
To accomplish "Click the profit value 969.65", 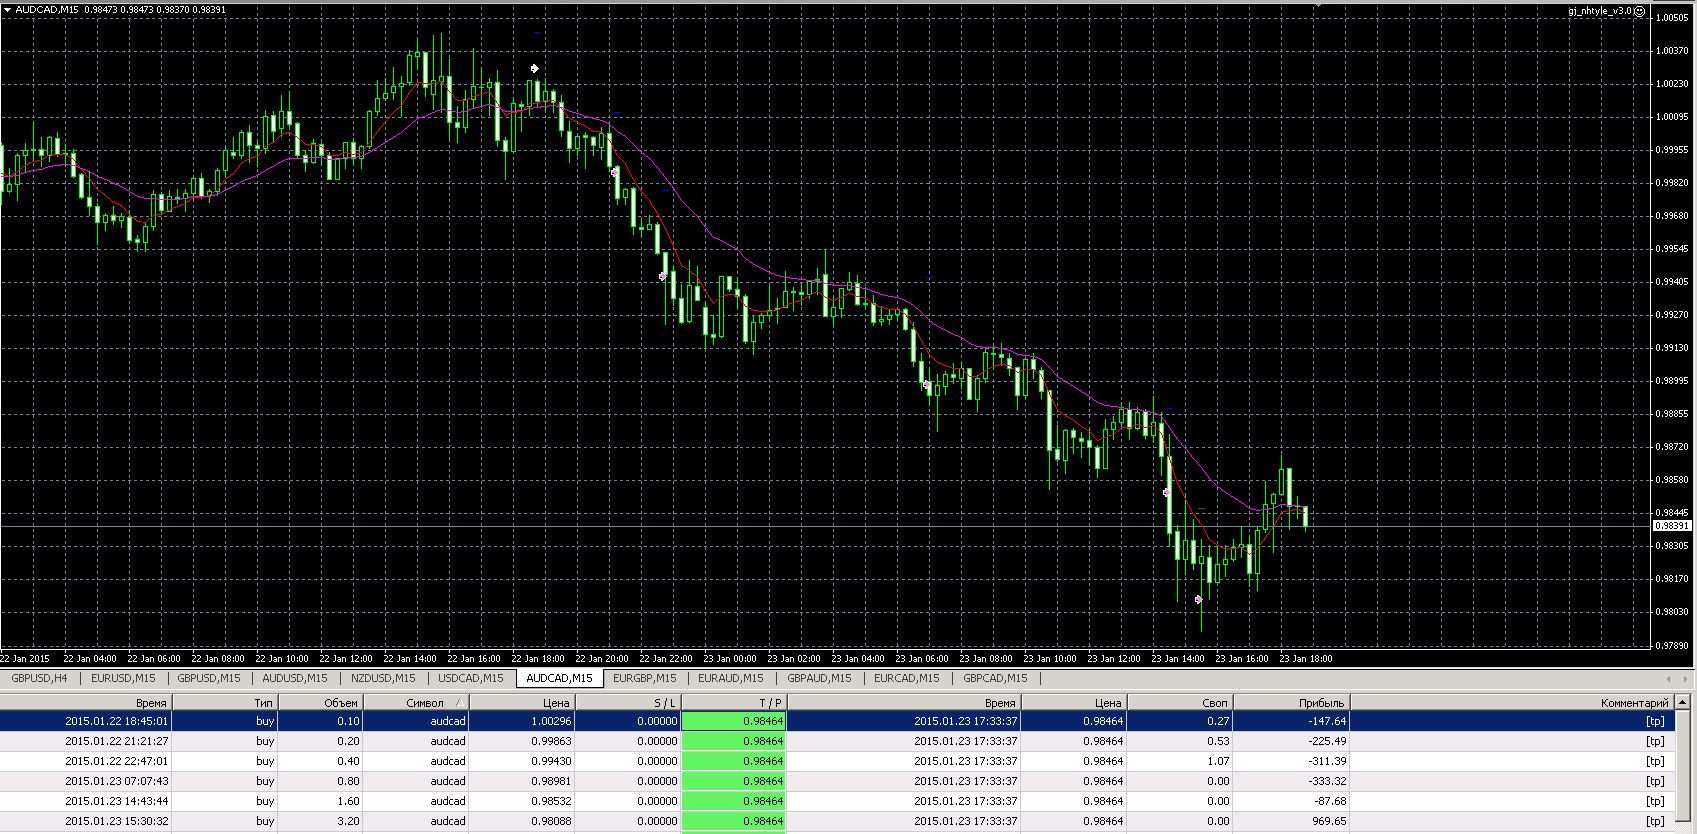I will tap(1330, 821).
